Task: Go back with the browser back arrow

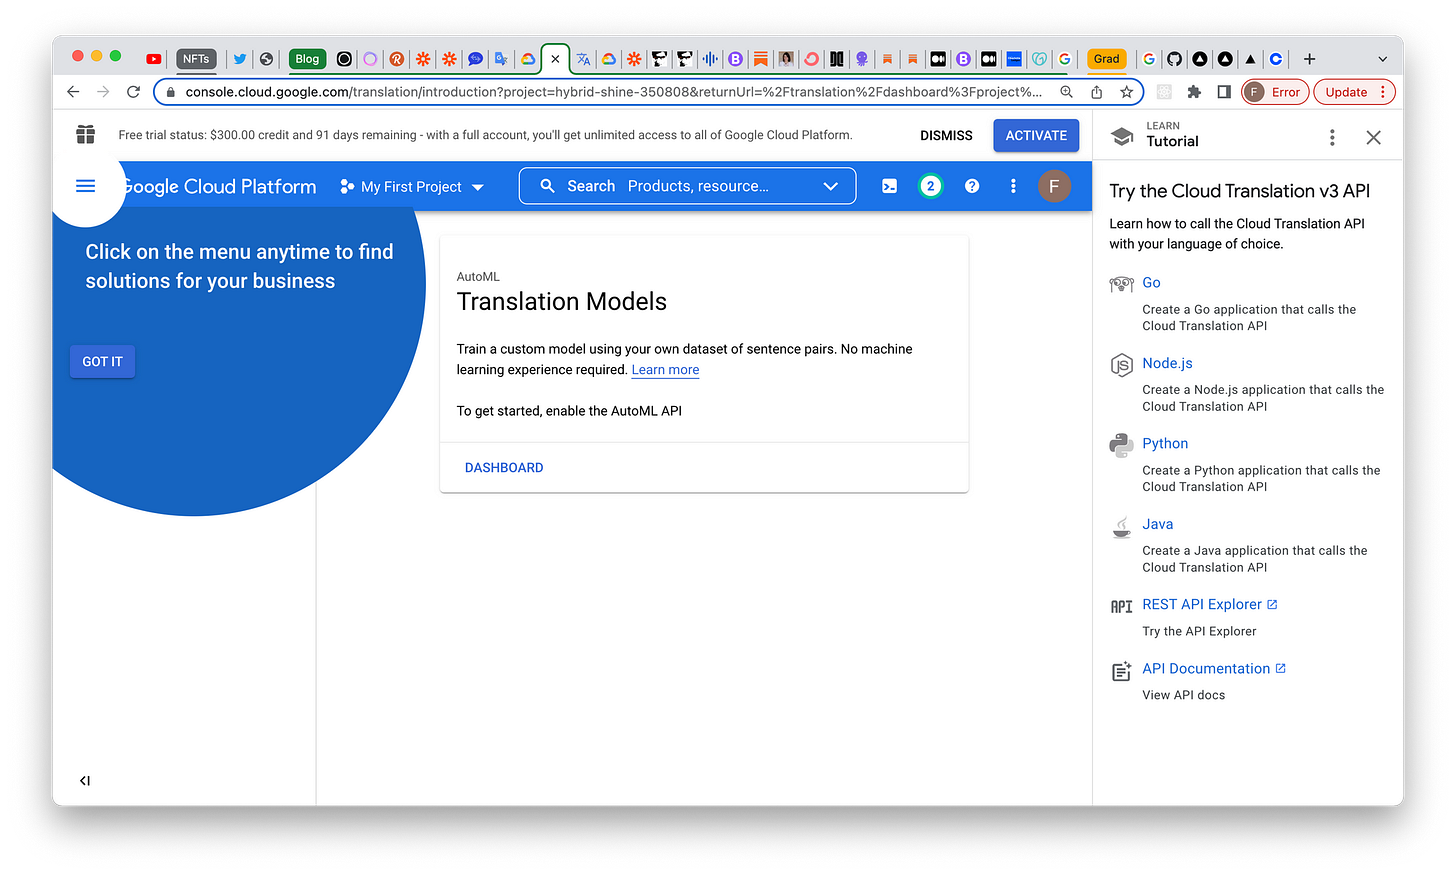Action: click(73, 92)
